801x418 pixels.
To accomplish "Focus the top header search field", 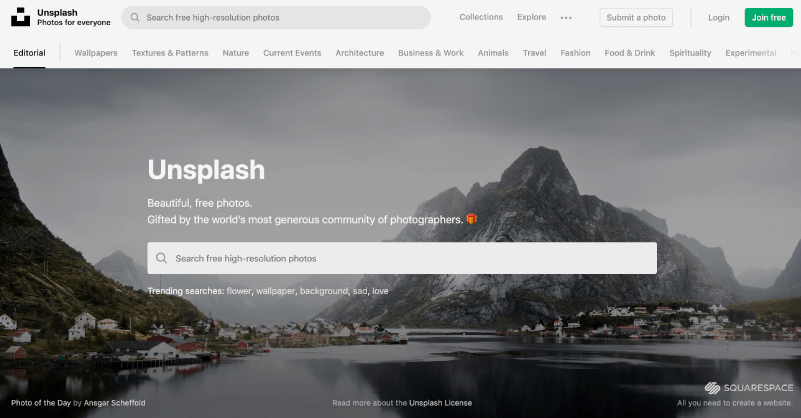I will pos(276,17).
